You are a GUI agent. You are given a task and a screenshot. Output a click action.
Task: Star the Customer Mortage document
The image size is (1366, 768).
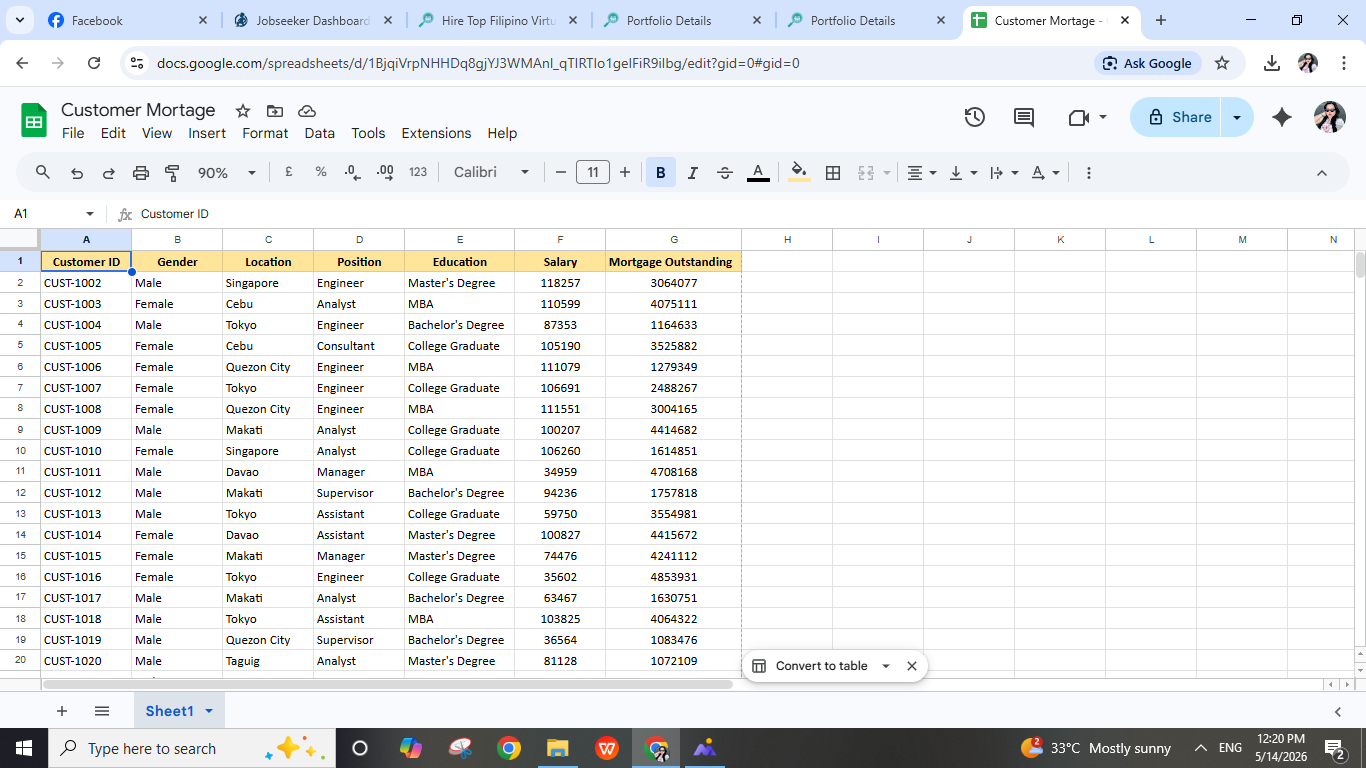pos(243,111)
